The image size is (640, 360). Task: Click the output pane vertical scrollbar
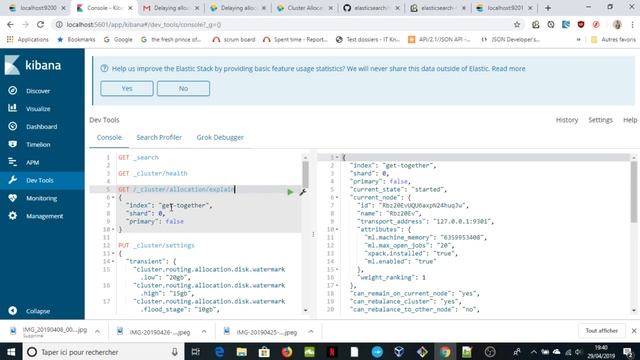(634, 192)
